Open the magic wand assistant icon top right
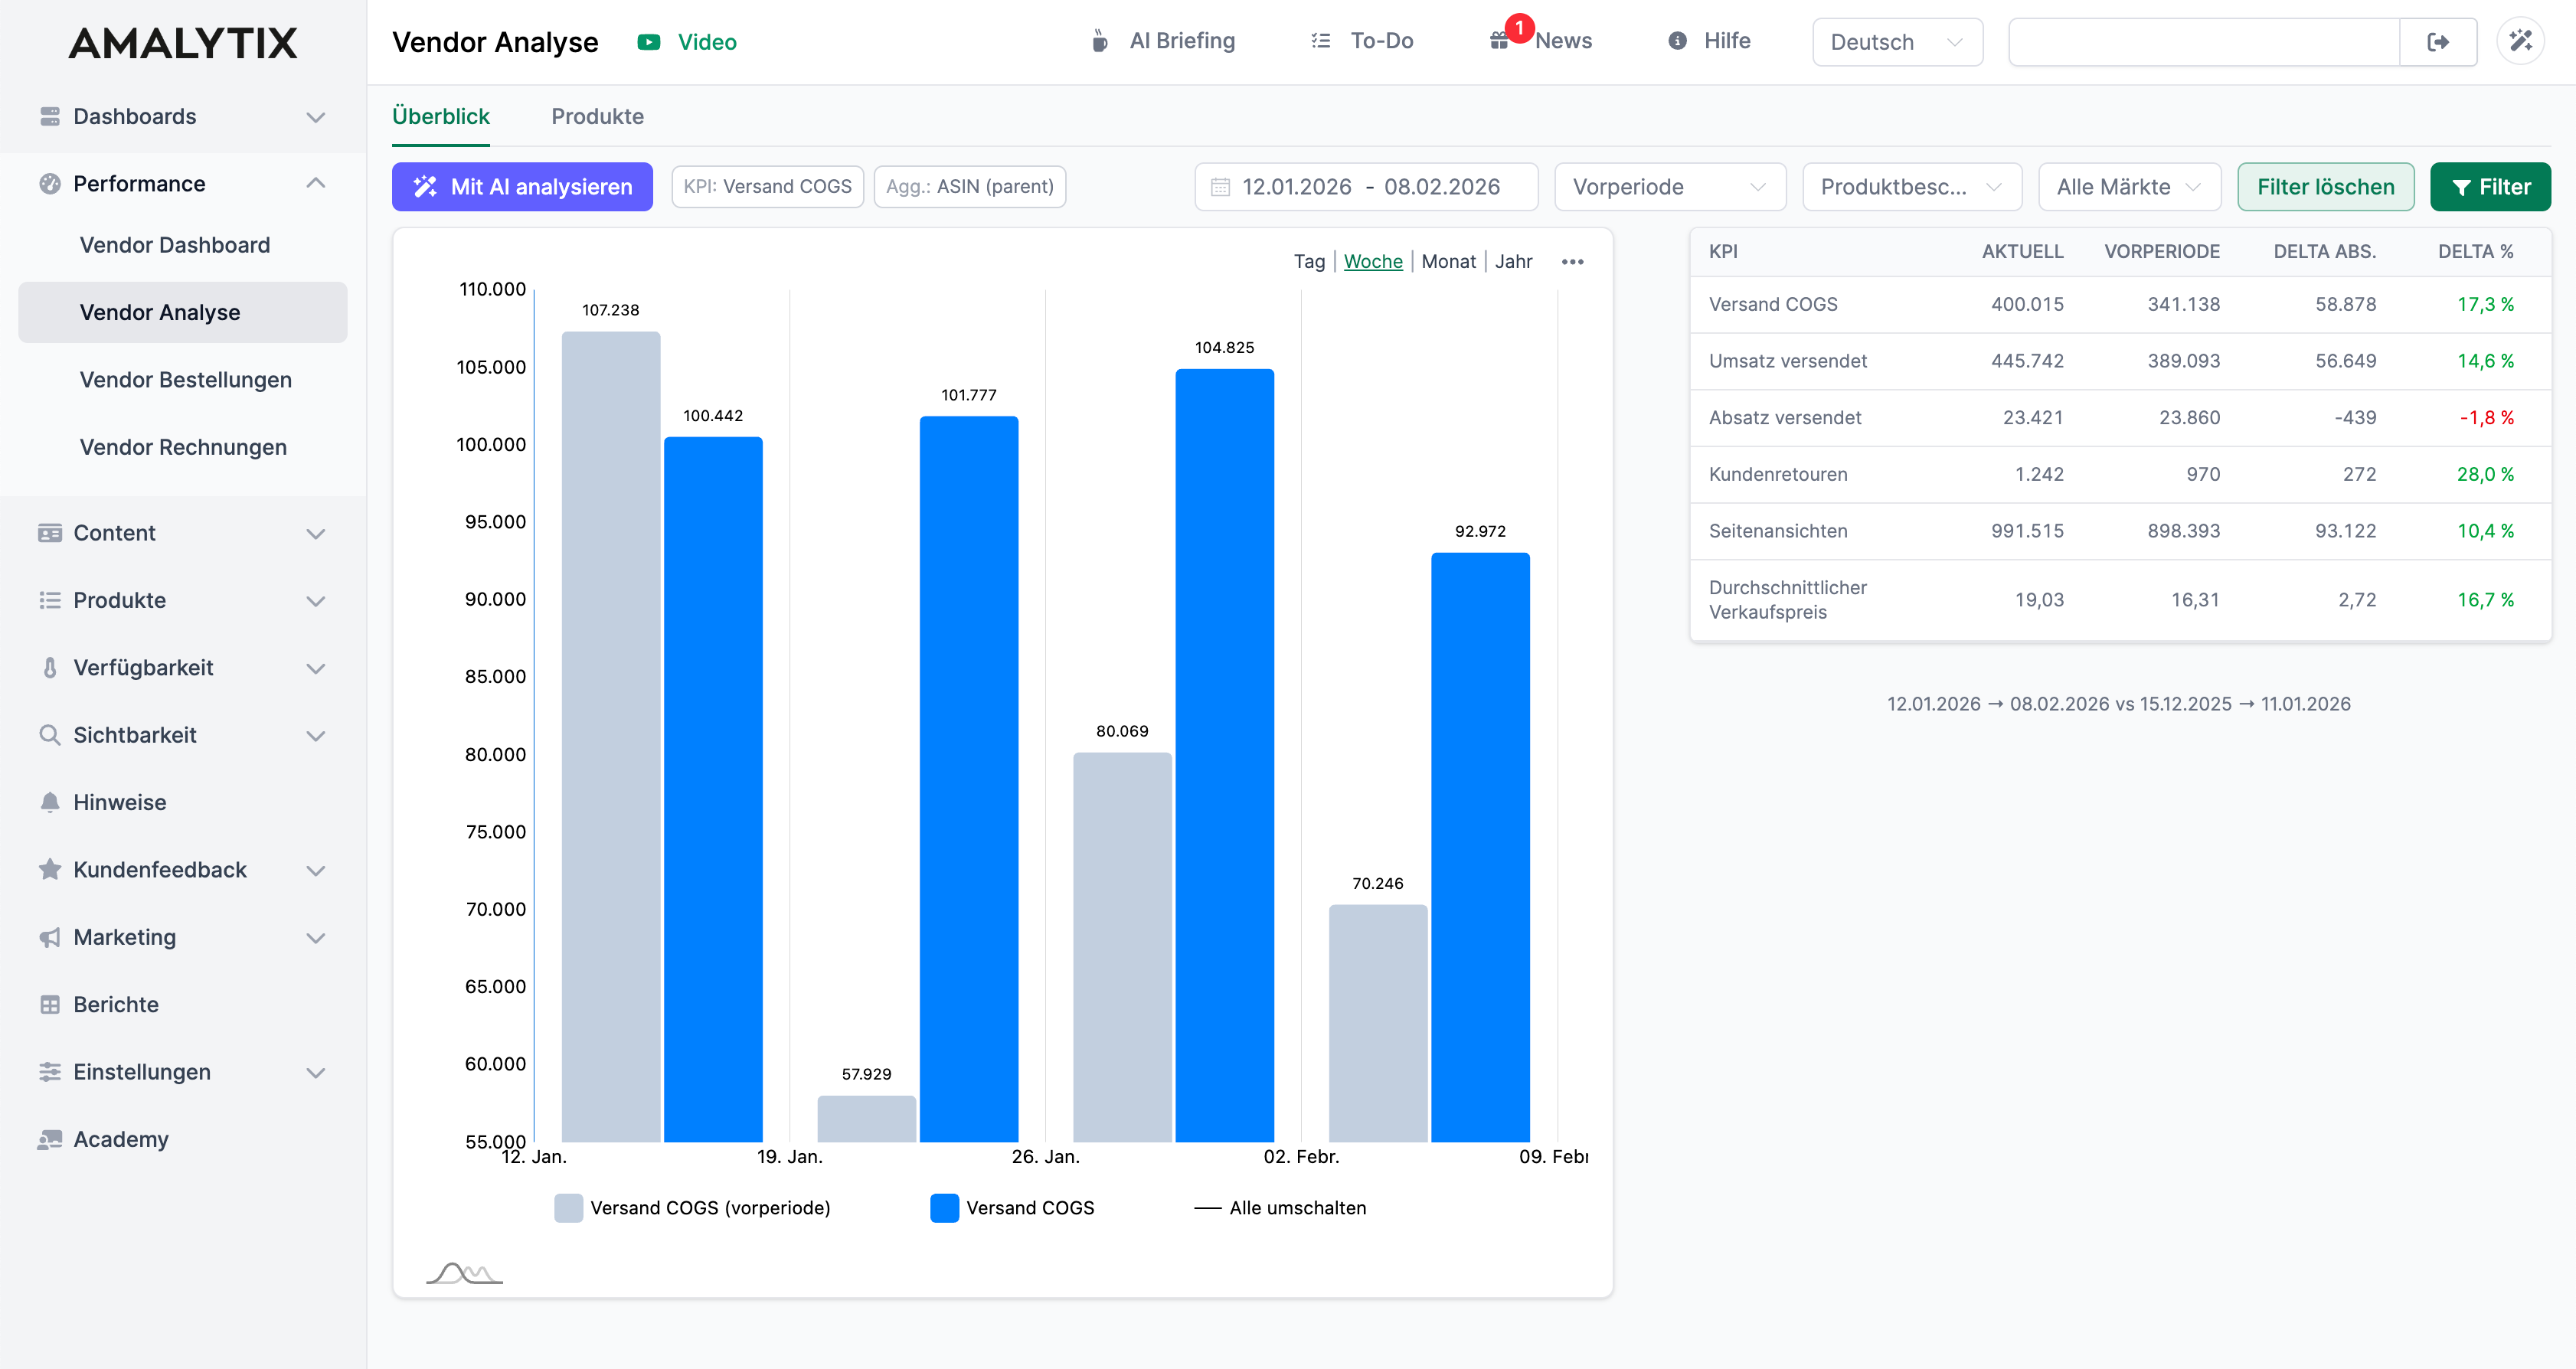2576x1369 pixels. (x=2521, y=41)
